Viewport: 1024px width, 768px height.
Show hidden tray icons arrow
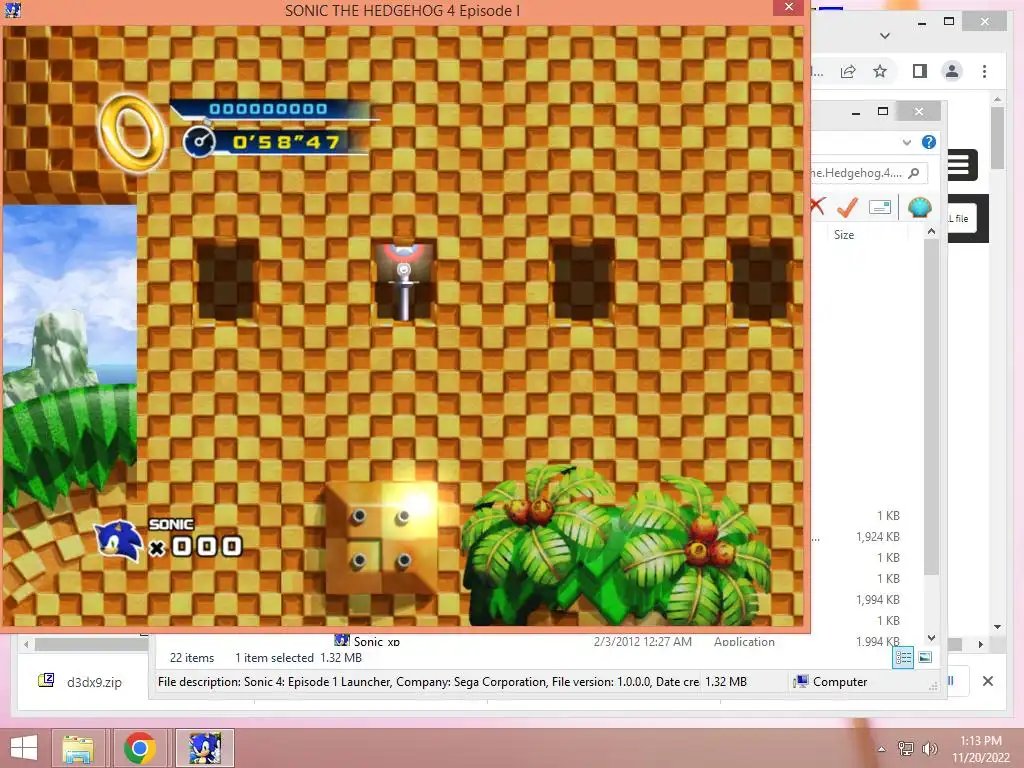pos(882,749)
